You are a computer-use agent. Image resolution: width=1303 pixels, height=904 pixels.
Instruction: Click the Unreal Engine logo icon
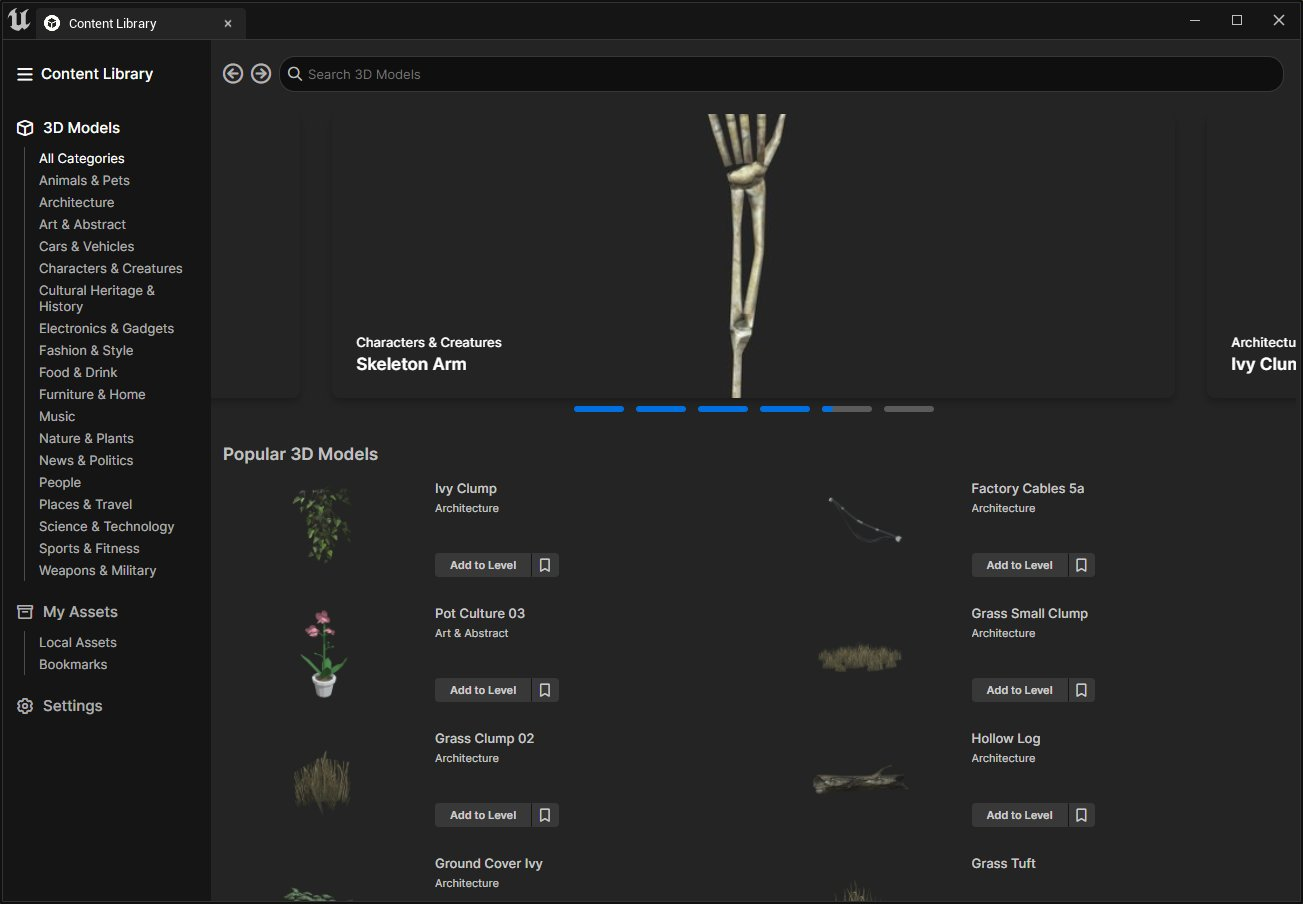(x=18, y=21)
